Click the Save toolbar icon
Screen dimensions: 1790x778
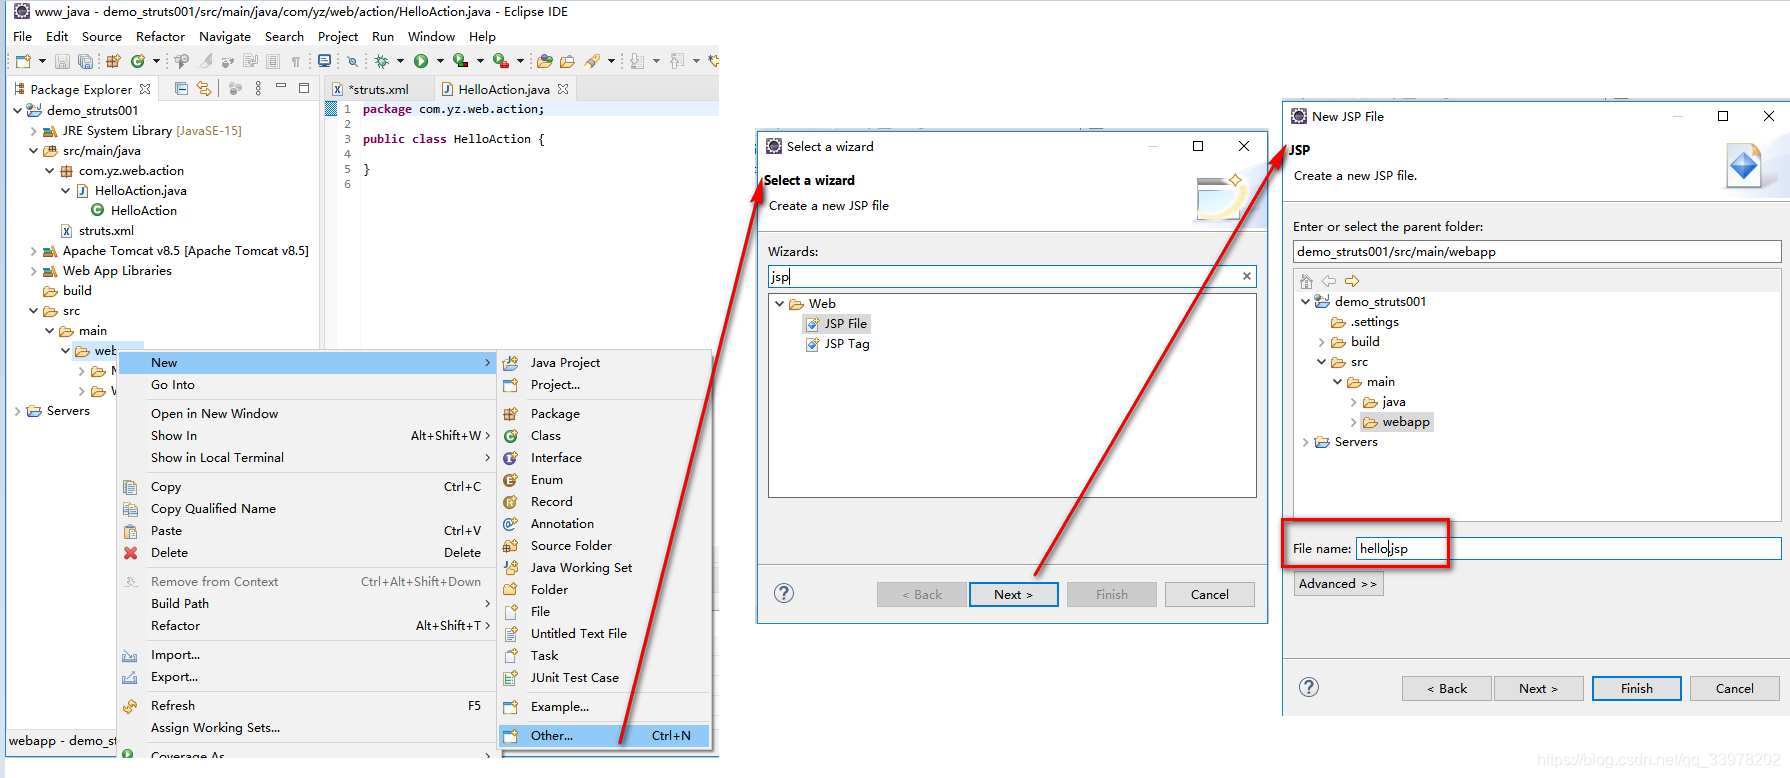(62, 61)
